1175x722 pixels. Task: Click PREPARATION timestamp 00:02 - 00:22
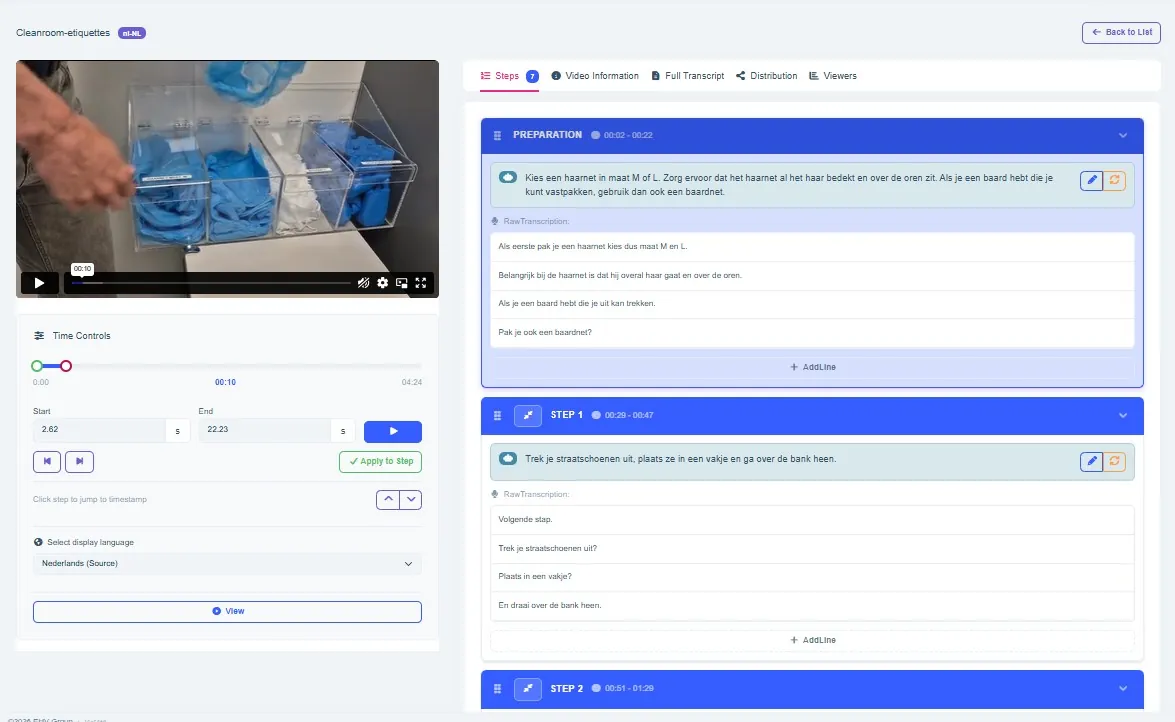click(628, 135)
